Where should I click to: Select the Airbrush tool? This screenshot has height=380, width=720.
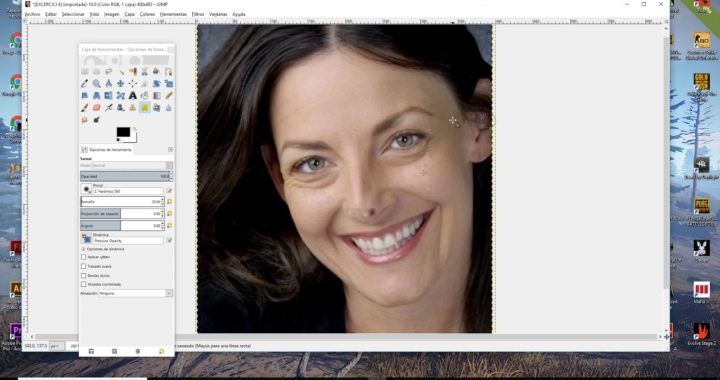point(108,107)
